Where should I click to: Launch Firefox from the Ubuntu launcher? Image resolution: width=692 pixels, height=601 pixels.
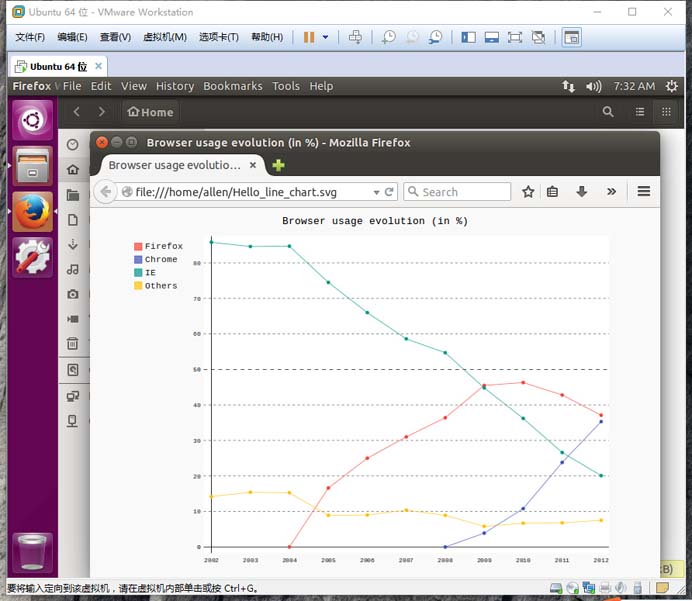click(x=32, y=211)
